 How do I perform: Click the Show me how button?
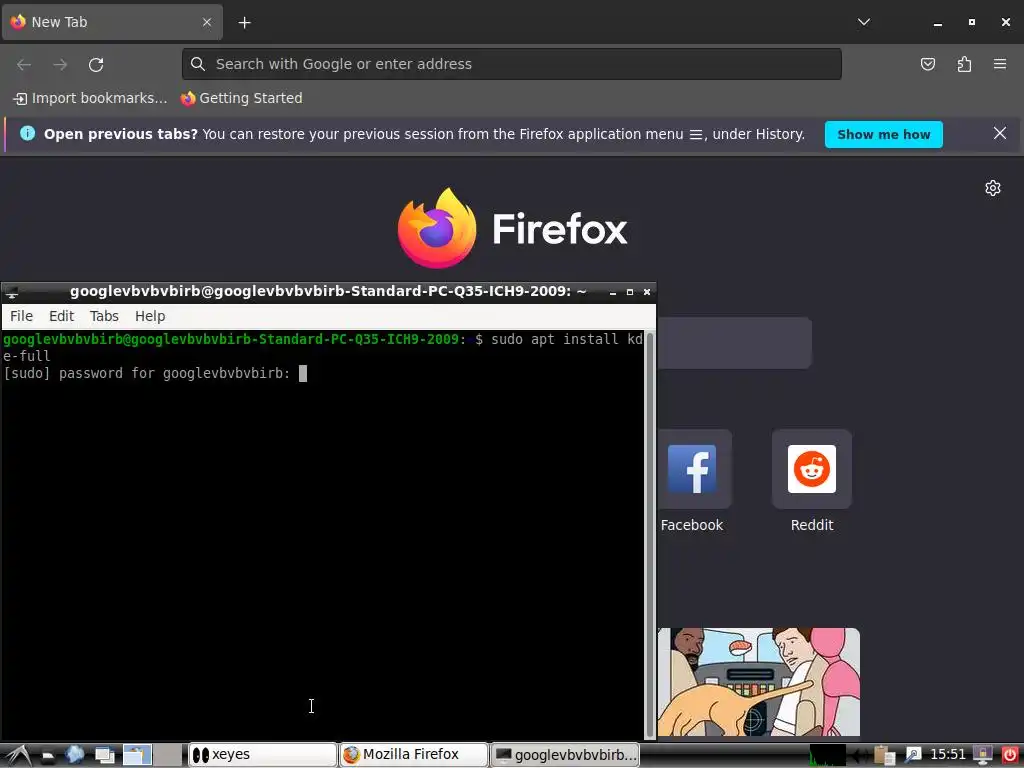coord(883,135)
